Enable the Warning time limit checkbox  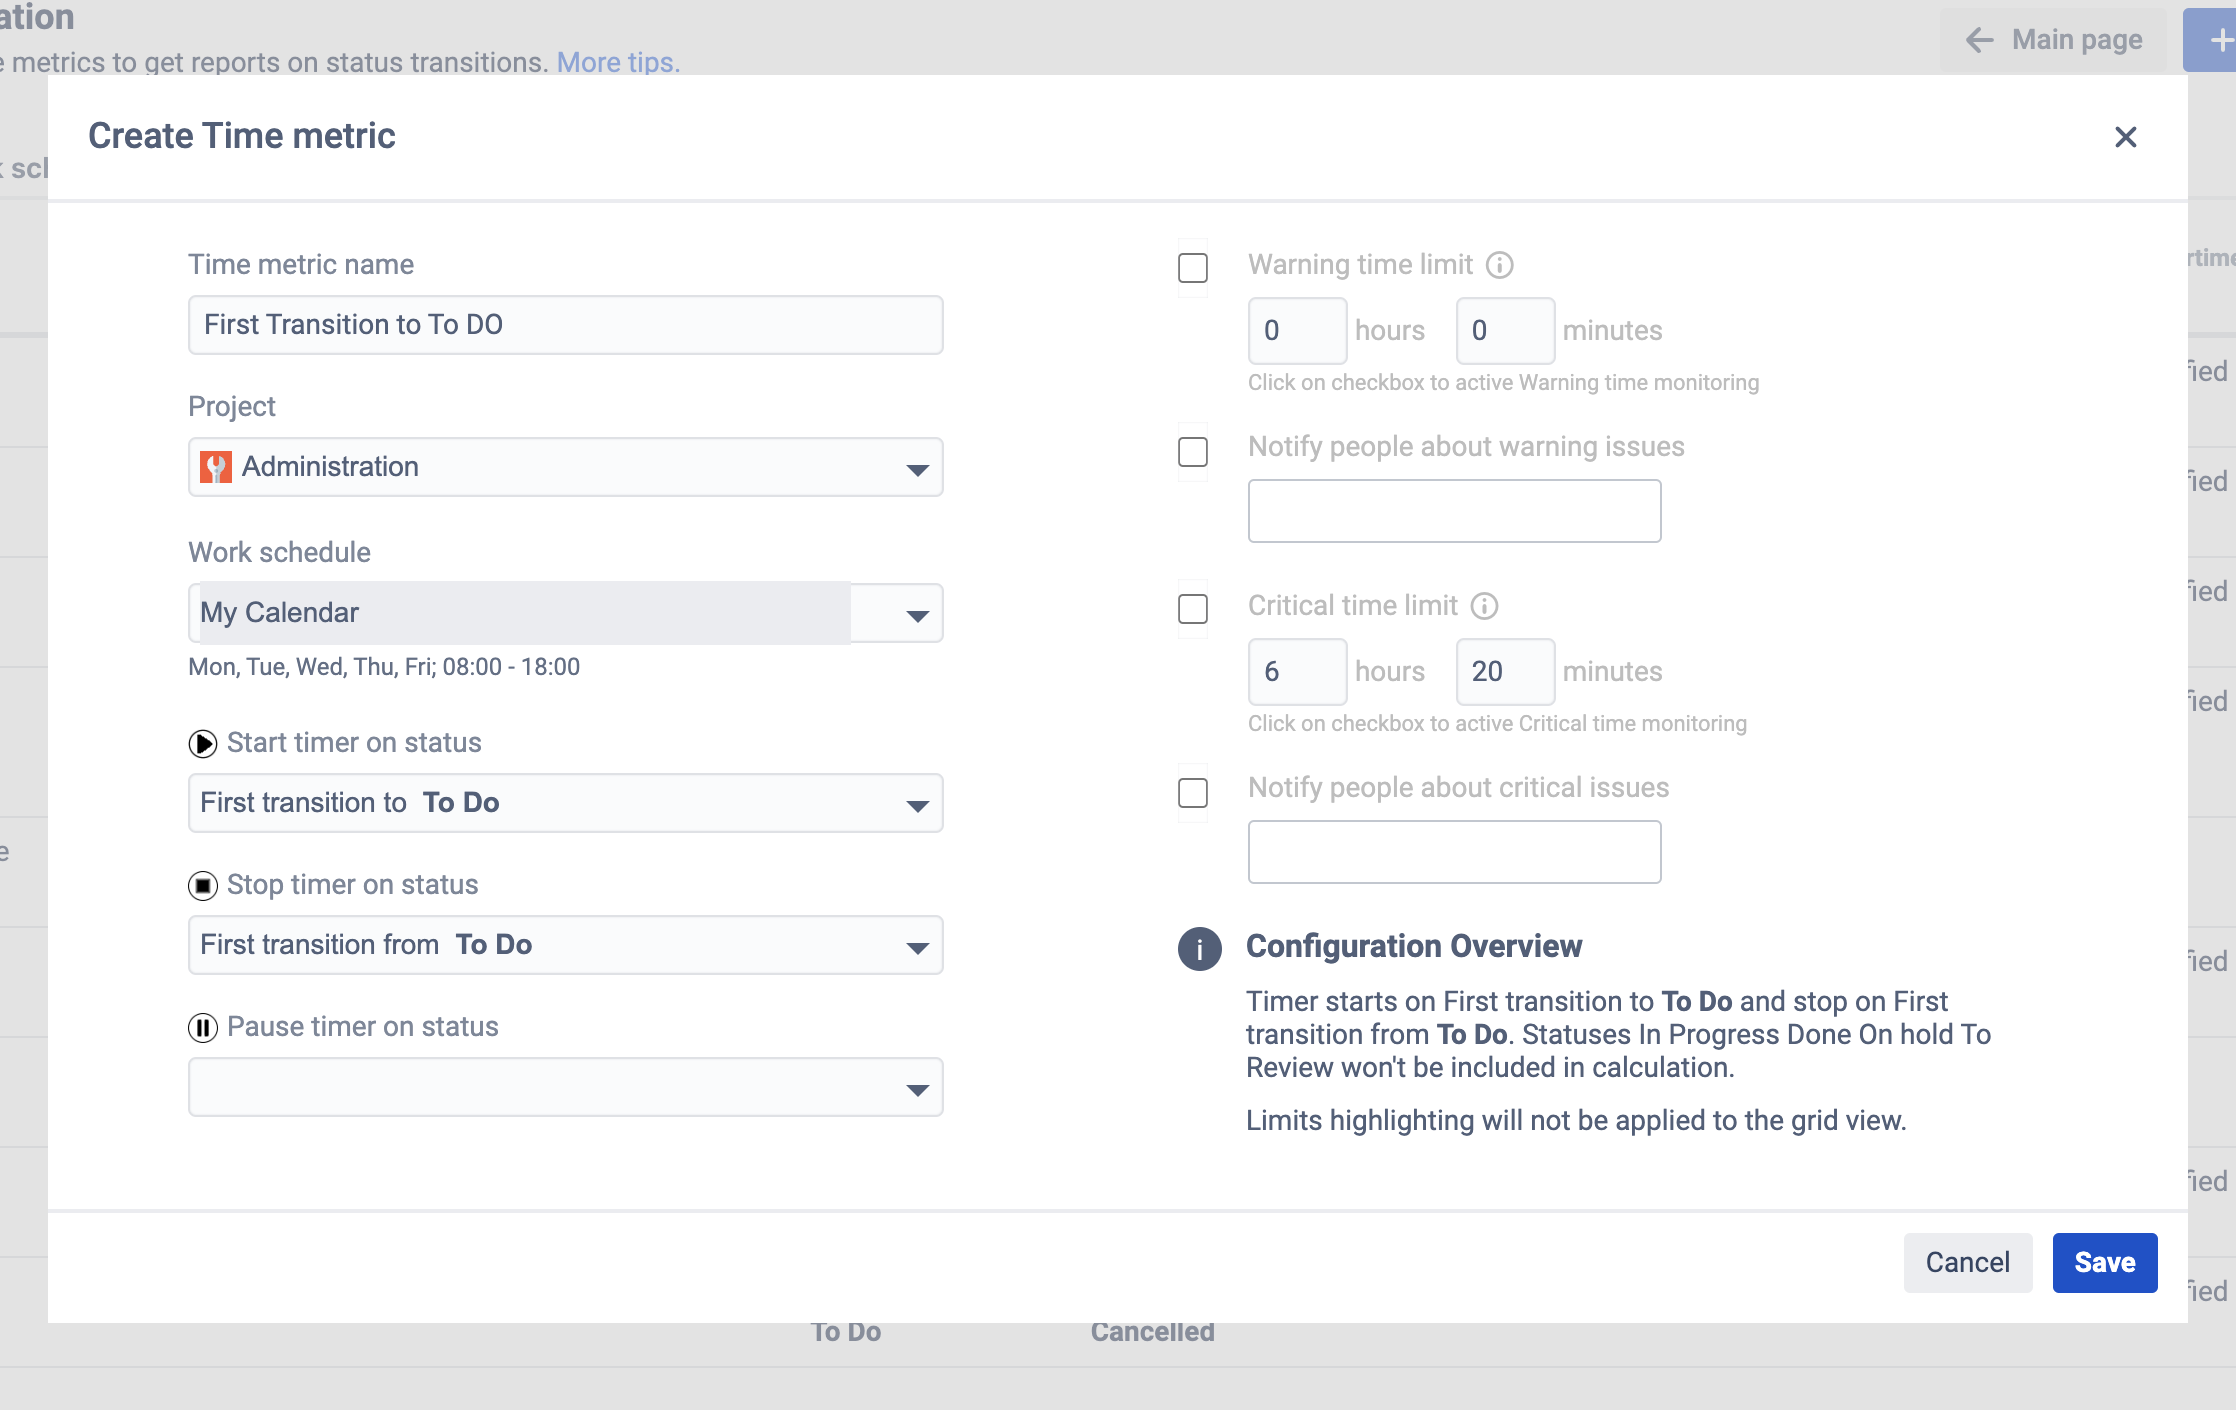point(1193,268)
